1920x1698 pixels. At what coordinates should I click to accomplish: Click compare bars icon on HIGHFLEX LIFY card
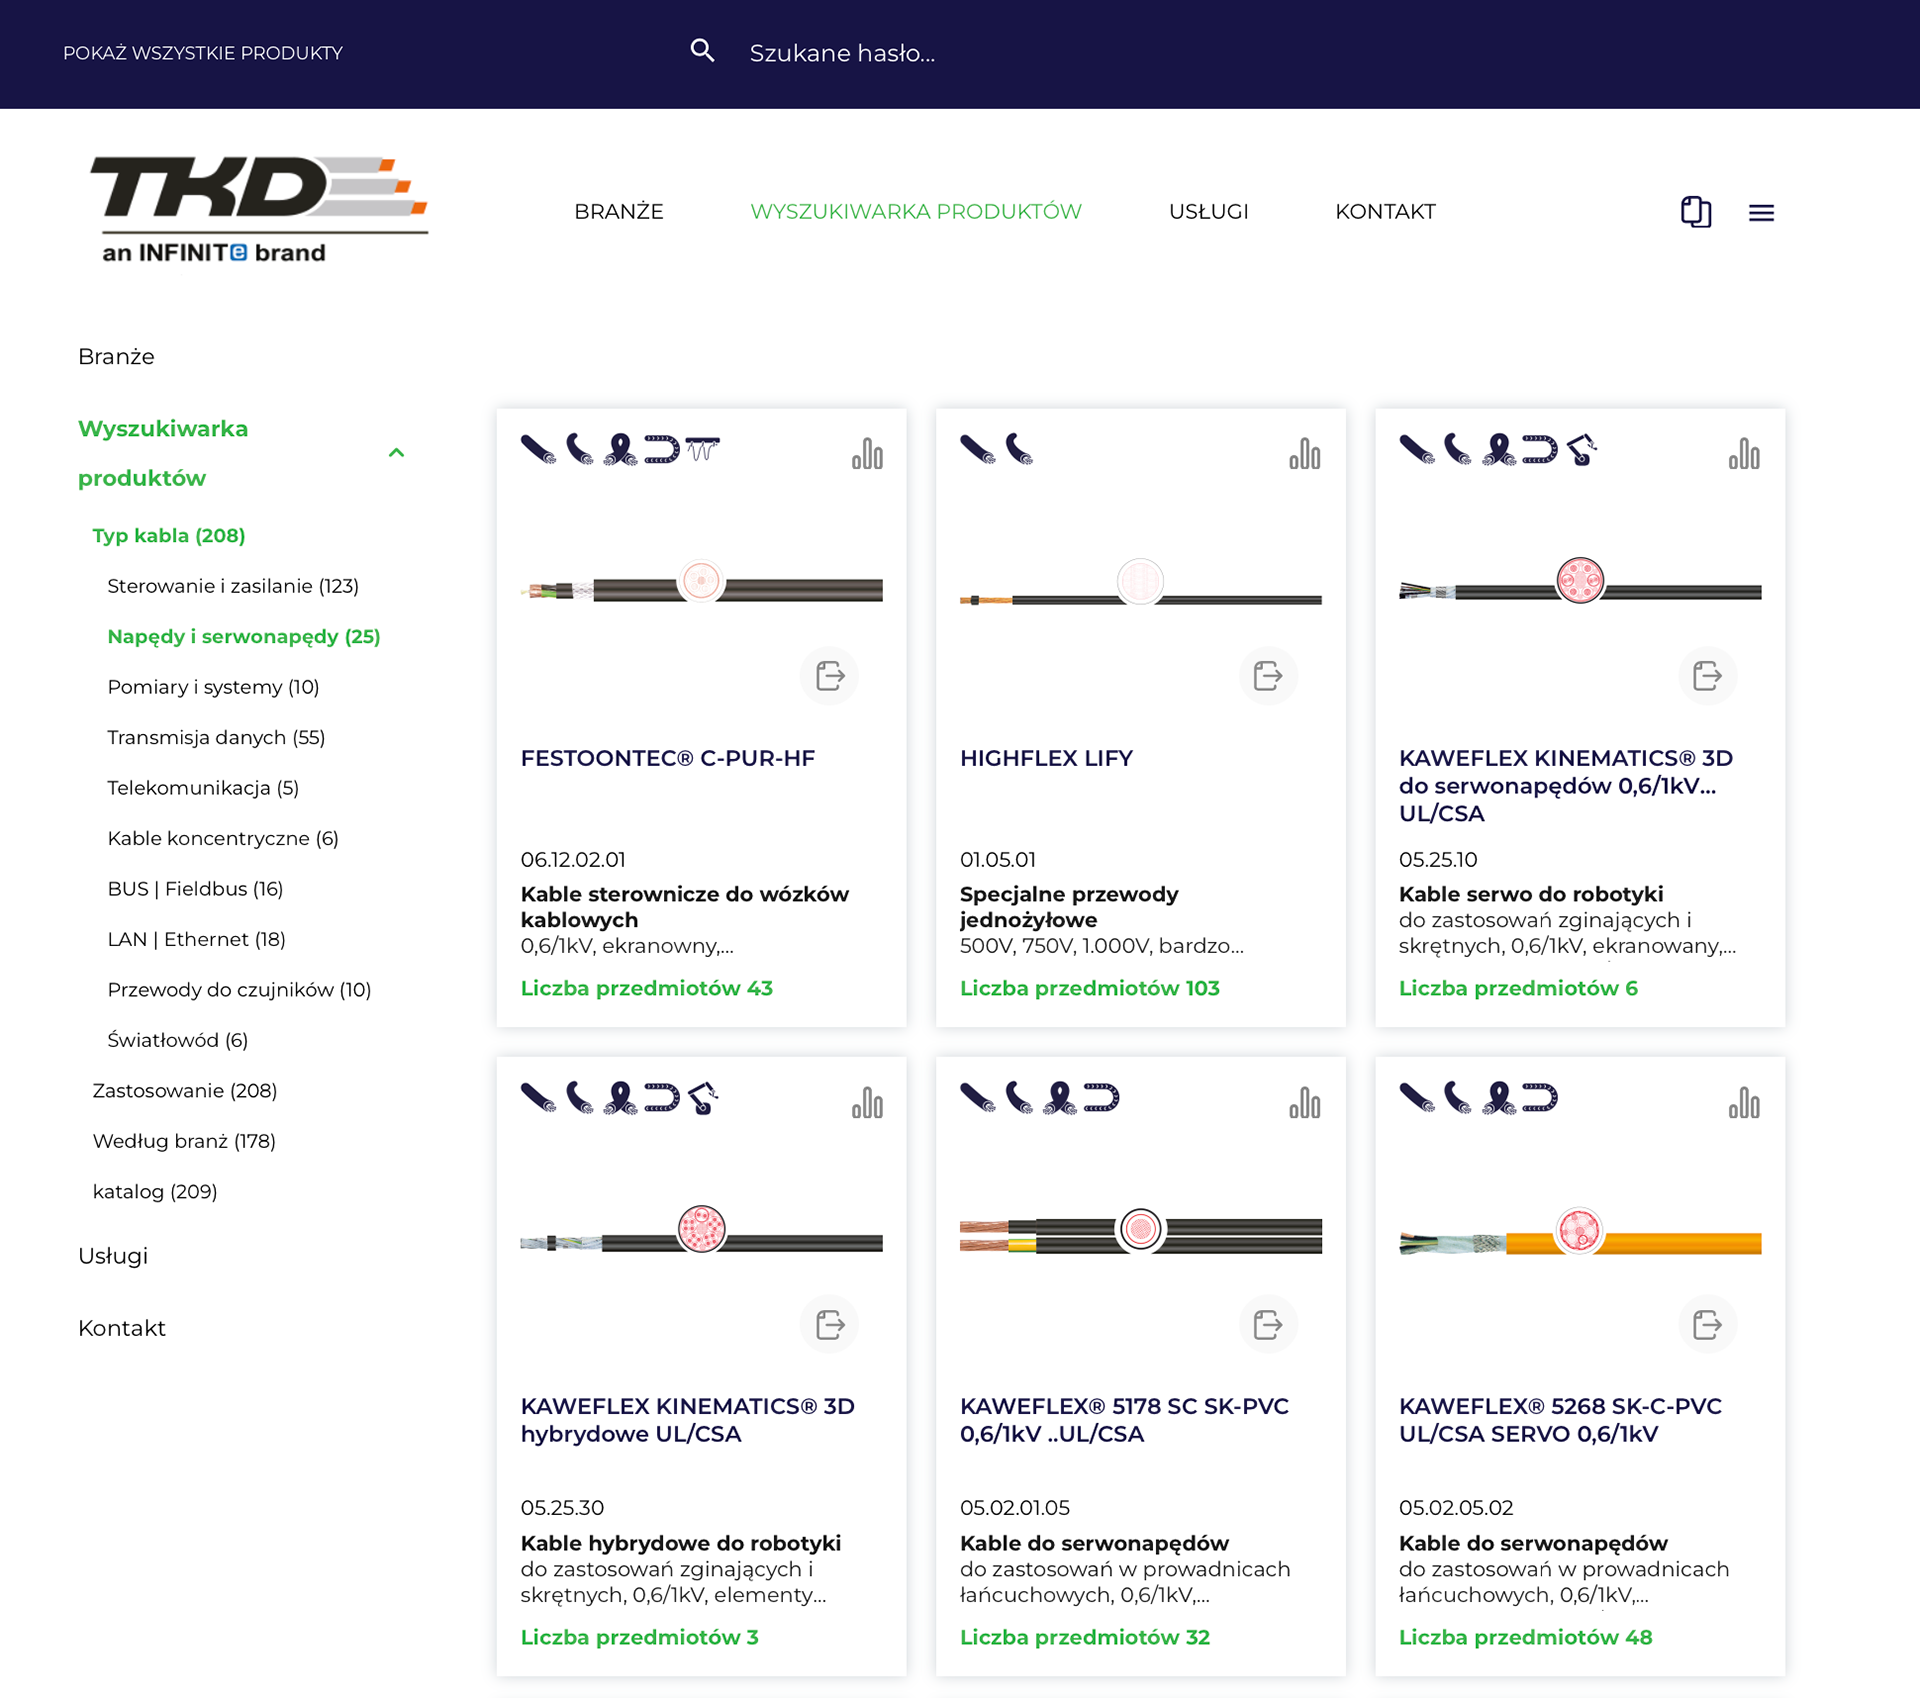click(x=1305, y=454)
